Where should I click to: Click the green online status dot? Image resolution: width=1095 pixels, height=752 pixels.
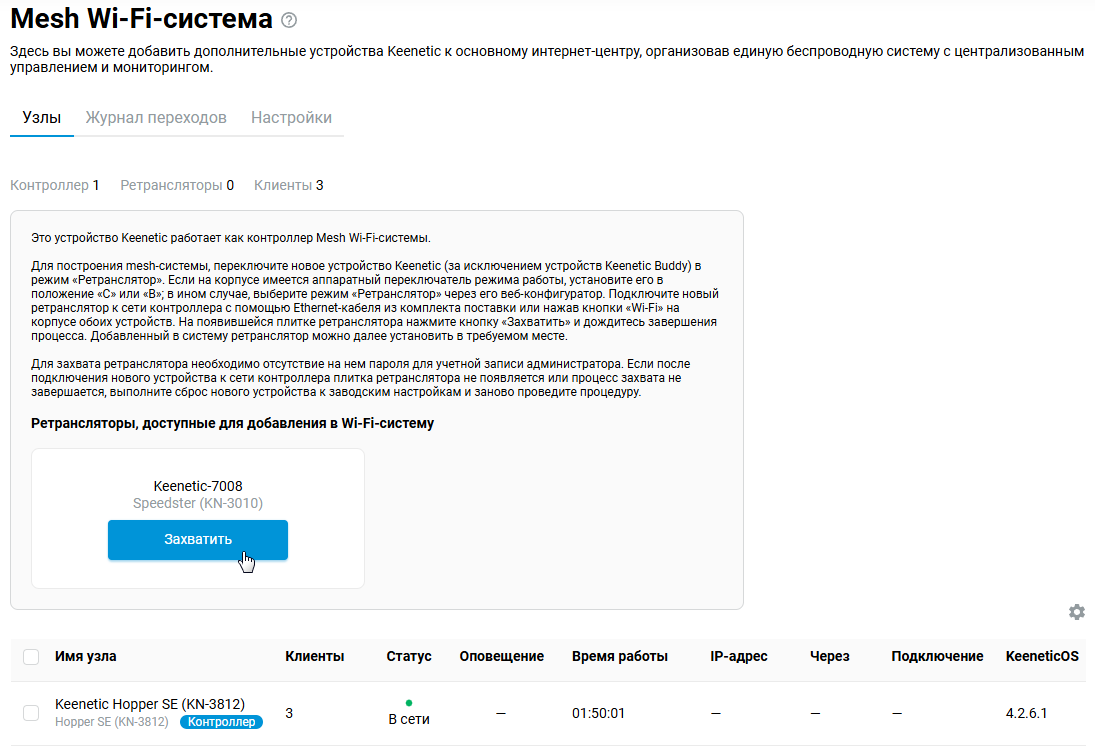pos(409,703)
